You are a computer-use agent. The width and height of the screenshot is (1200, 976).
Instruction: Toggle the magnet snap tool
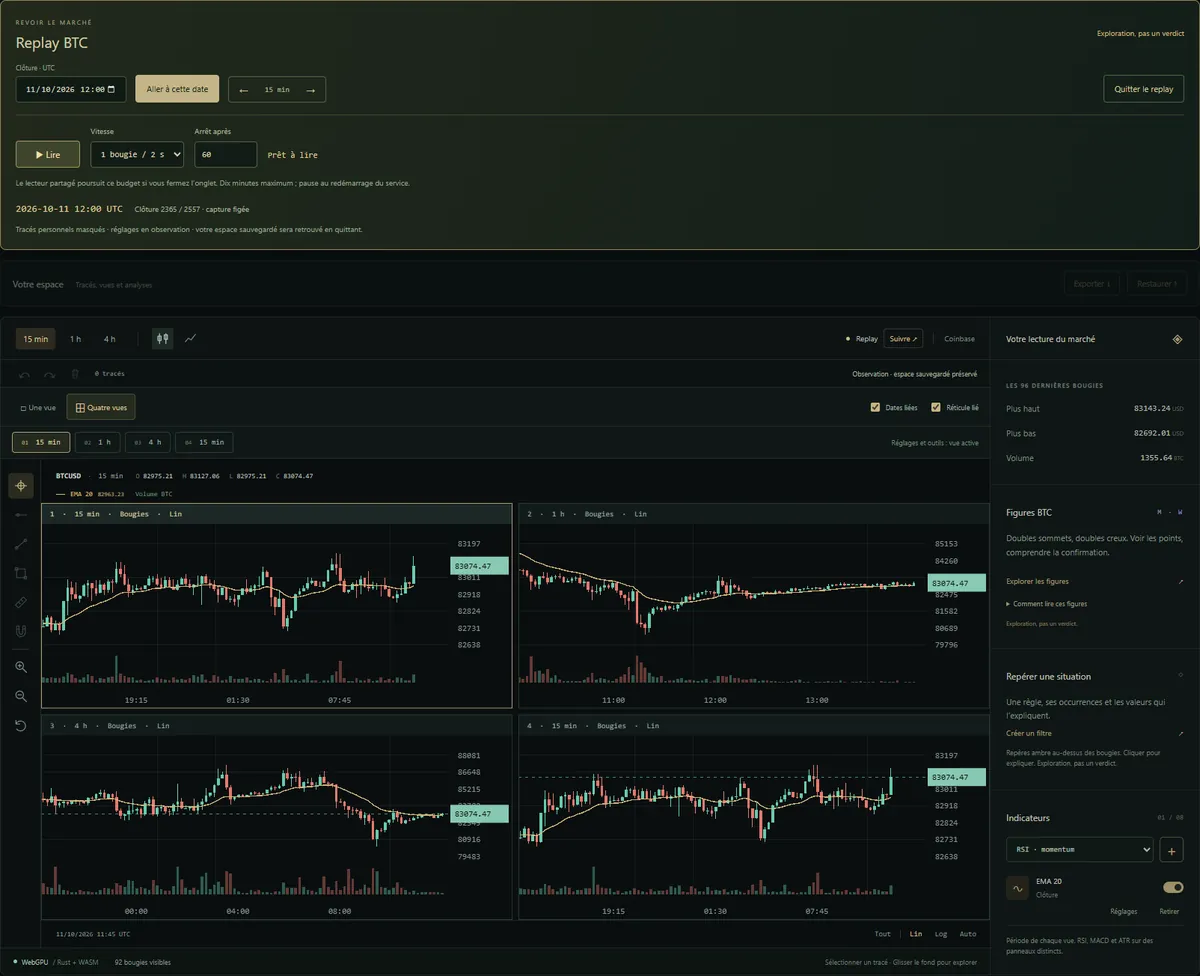[21, 631]
